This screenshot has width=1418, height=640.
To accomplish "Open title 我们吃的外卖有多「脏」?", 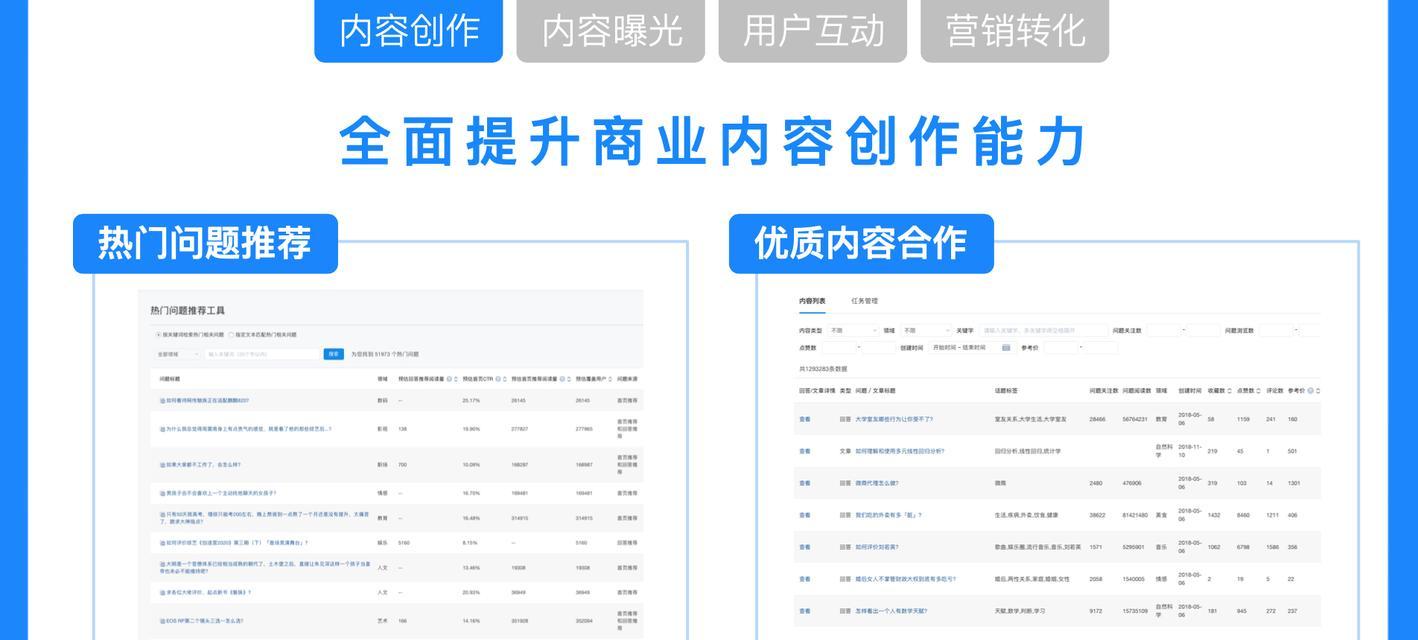I will 888,515.
